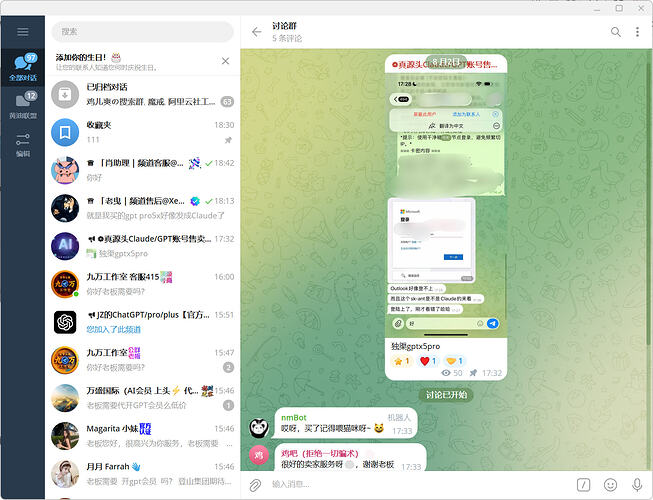Click the 讨论群 title in header
The width and height of the screenshot is (653, 500).
(284, 26)
